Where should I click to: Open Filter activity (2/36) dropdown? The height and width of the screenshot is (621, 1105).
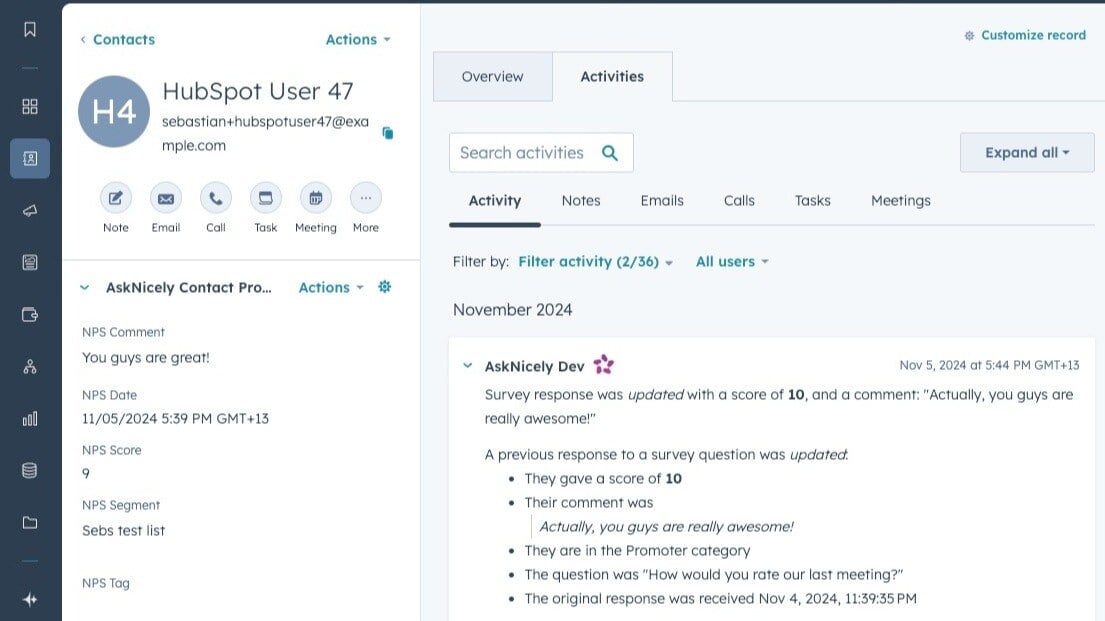595,262
